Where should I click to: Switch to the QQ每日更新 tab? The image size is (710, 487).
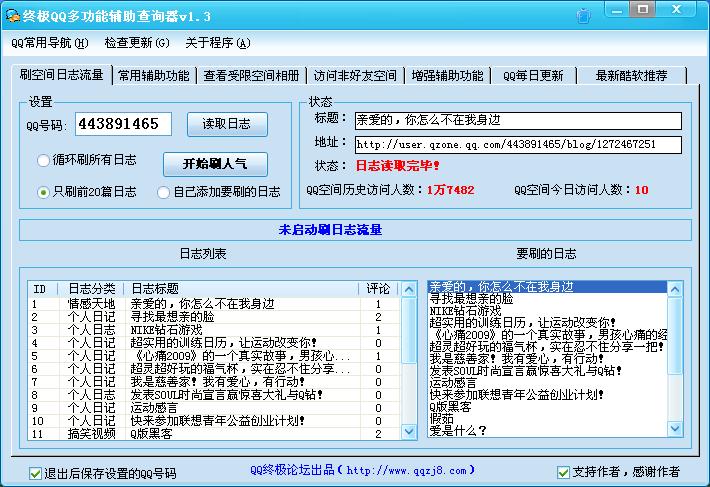click(533, 76)
